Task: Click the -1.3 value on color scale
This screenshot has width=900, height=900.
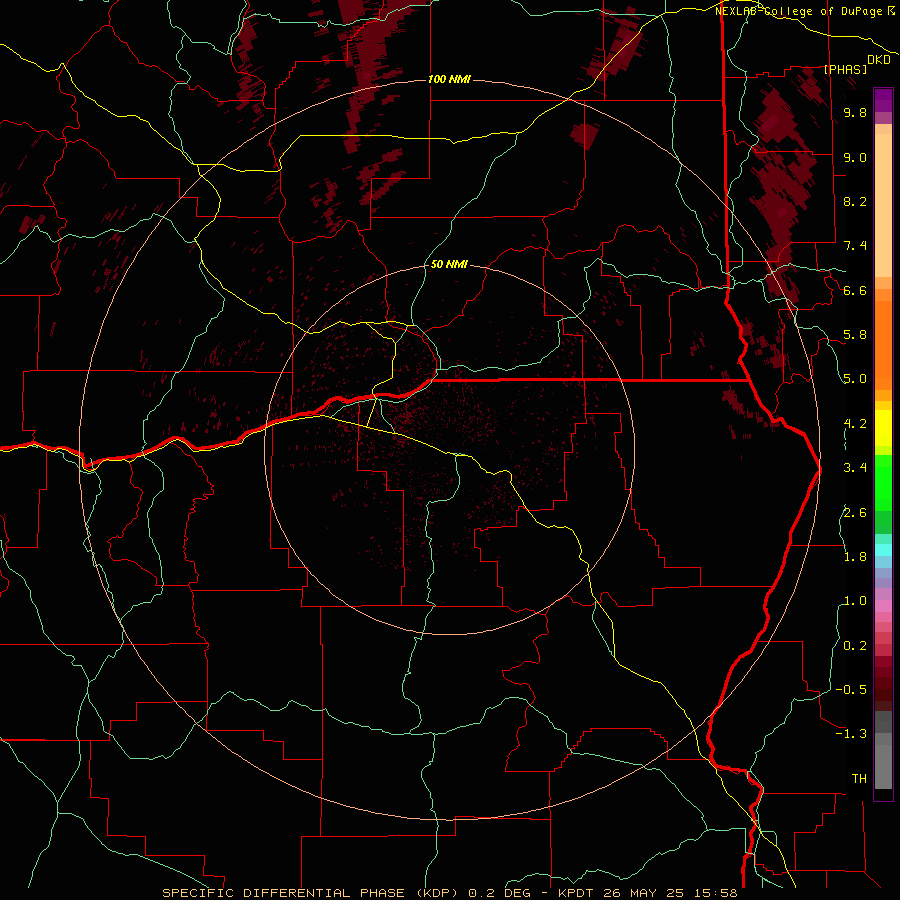Action: click(851, 734)
